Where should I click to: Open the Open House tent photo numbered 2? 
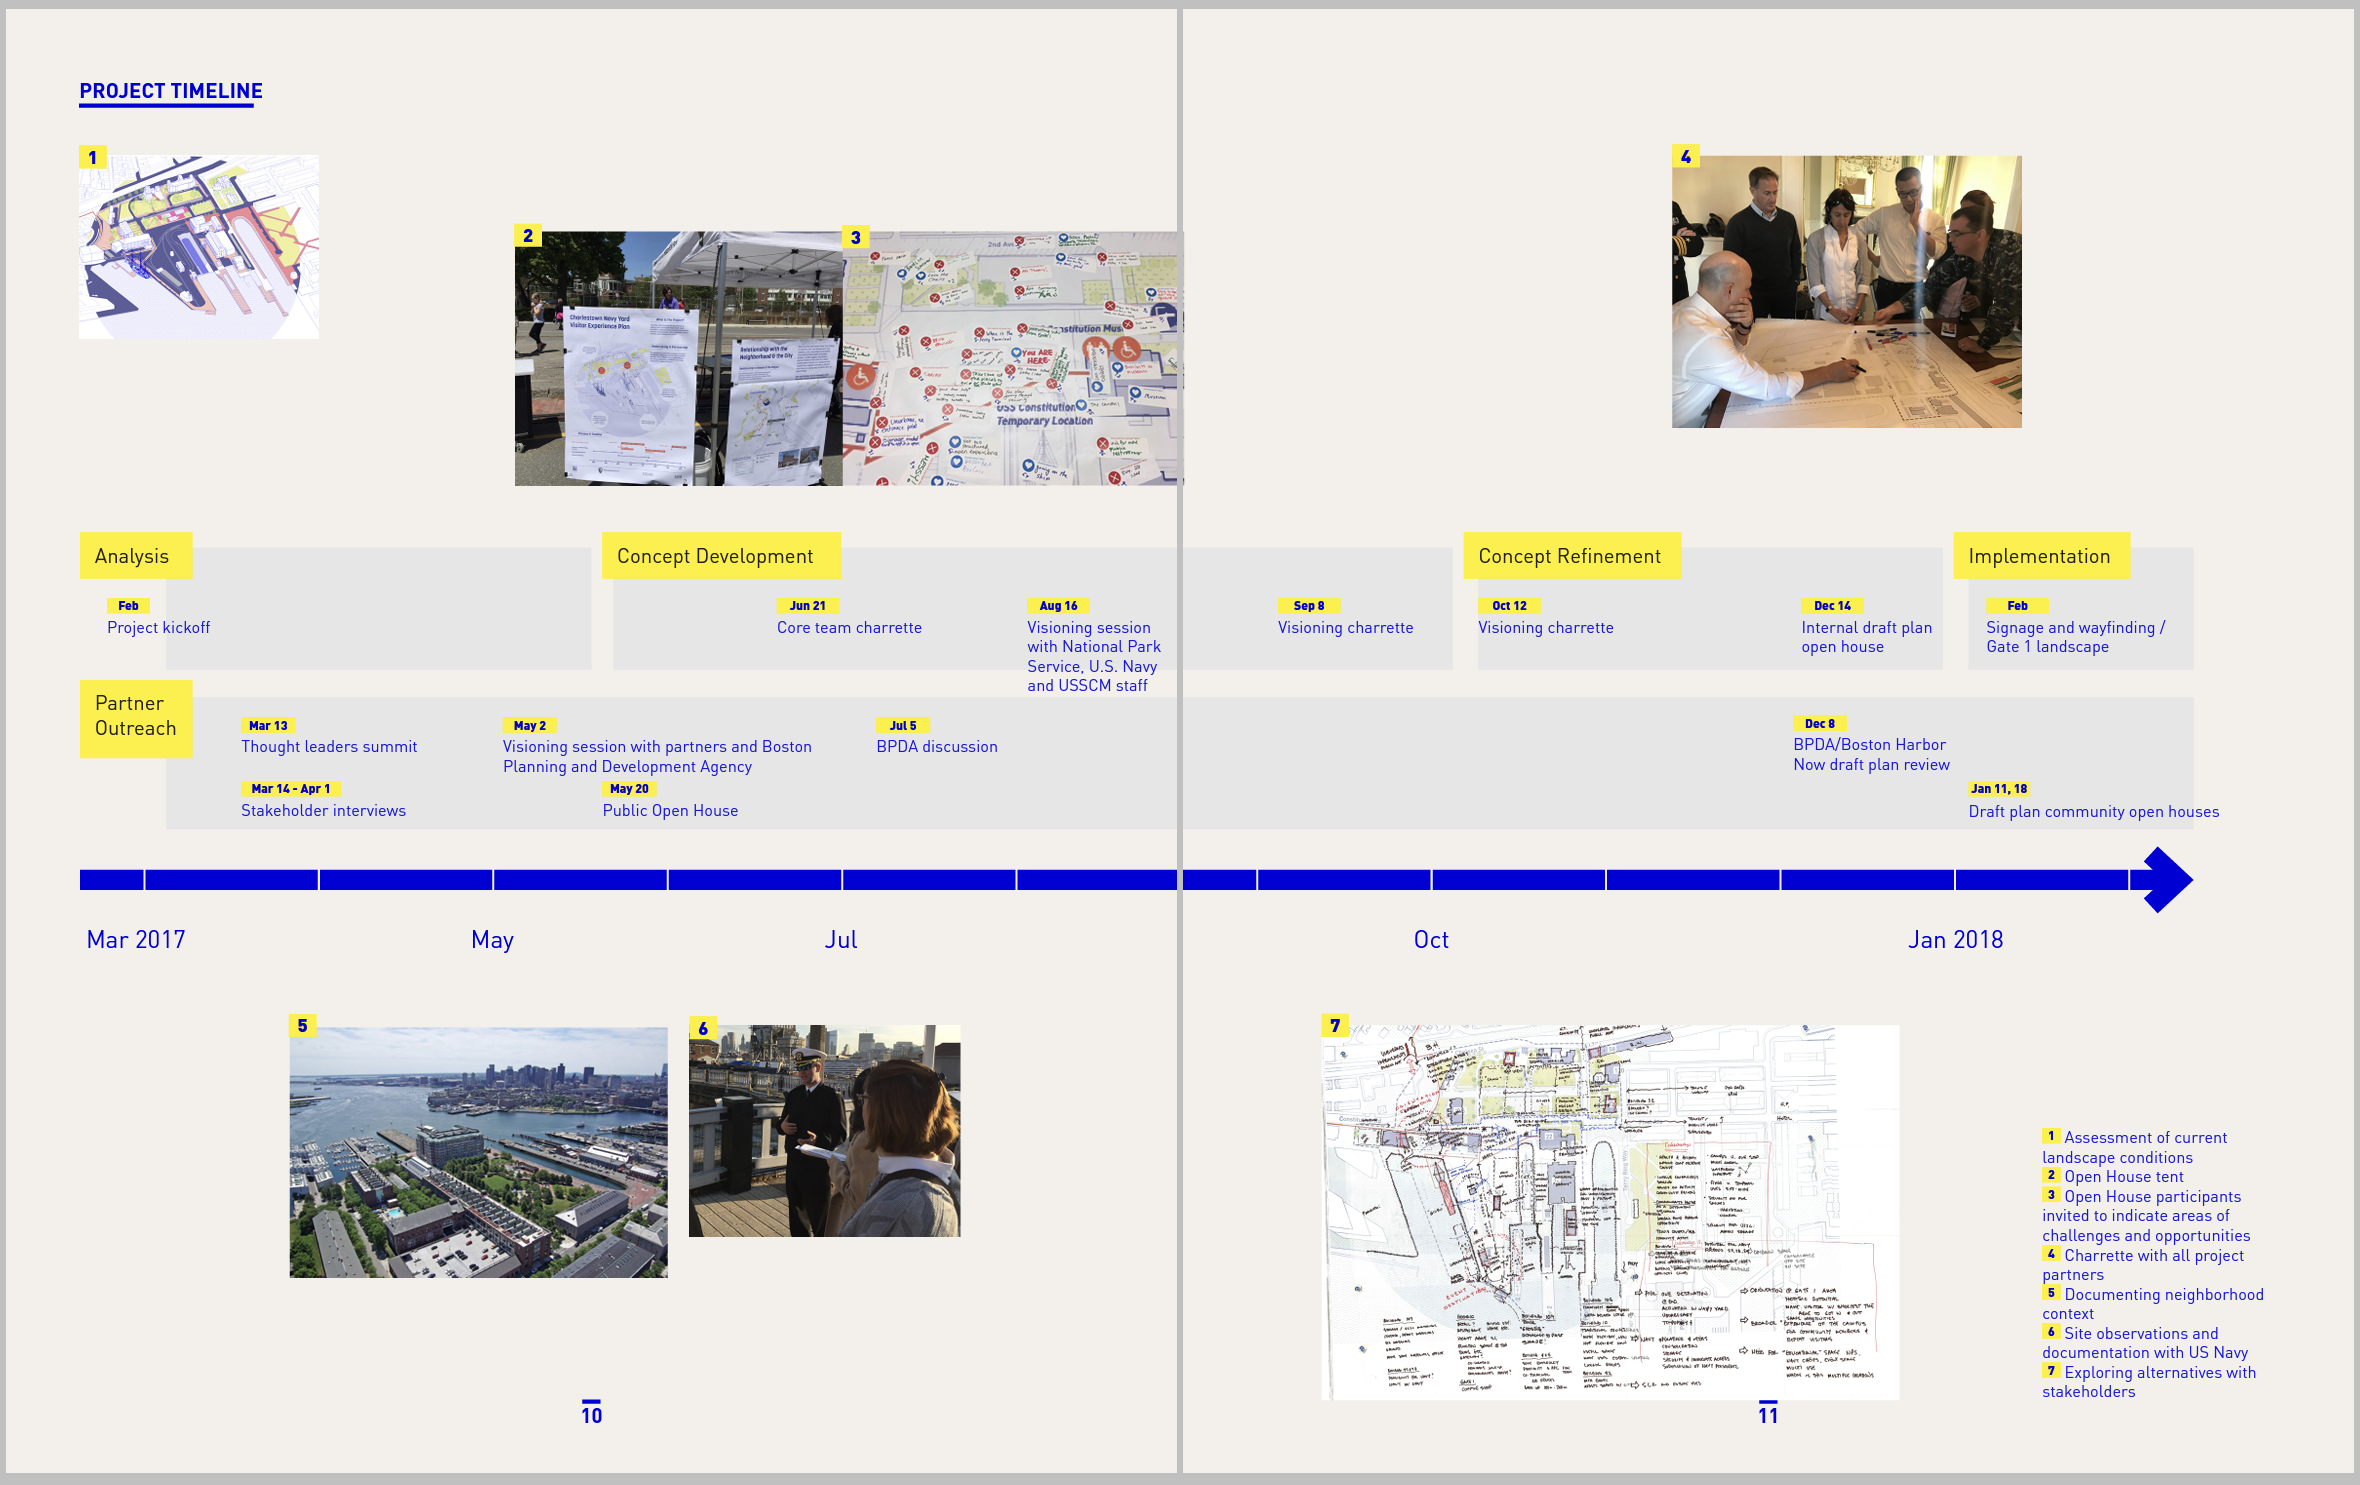pyautogui.click(x=679, y=359)
